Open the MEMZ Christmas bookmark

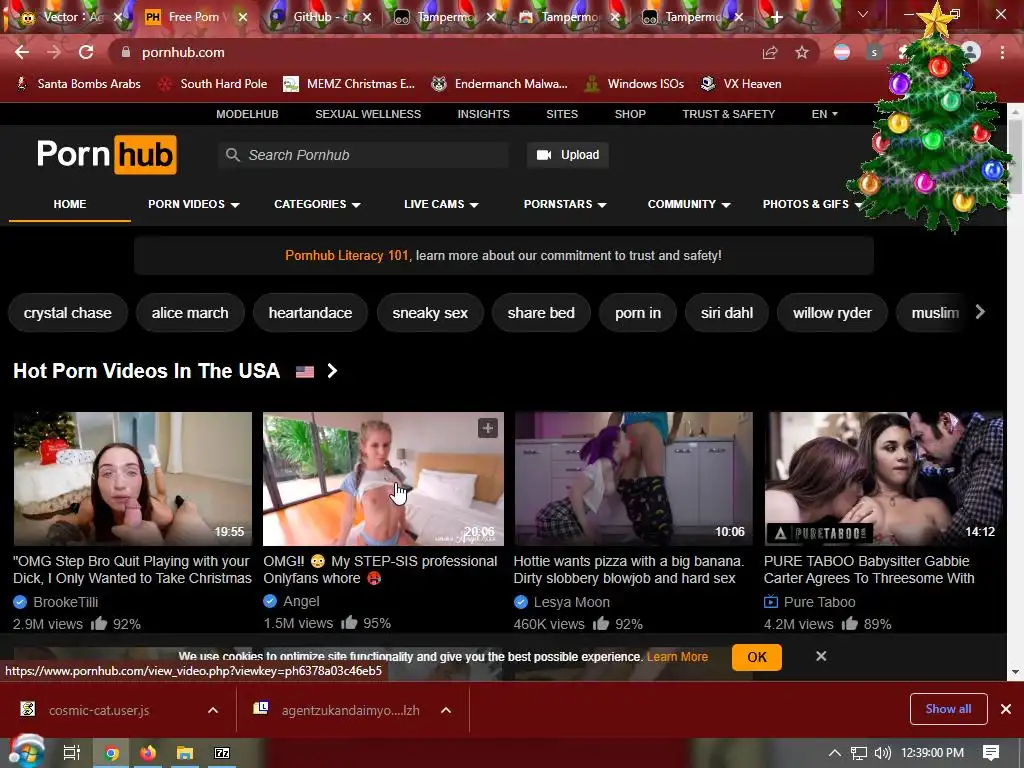coord(349,84)
